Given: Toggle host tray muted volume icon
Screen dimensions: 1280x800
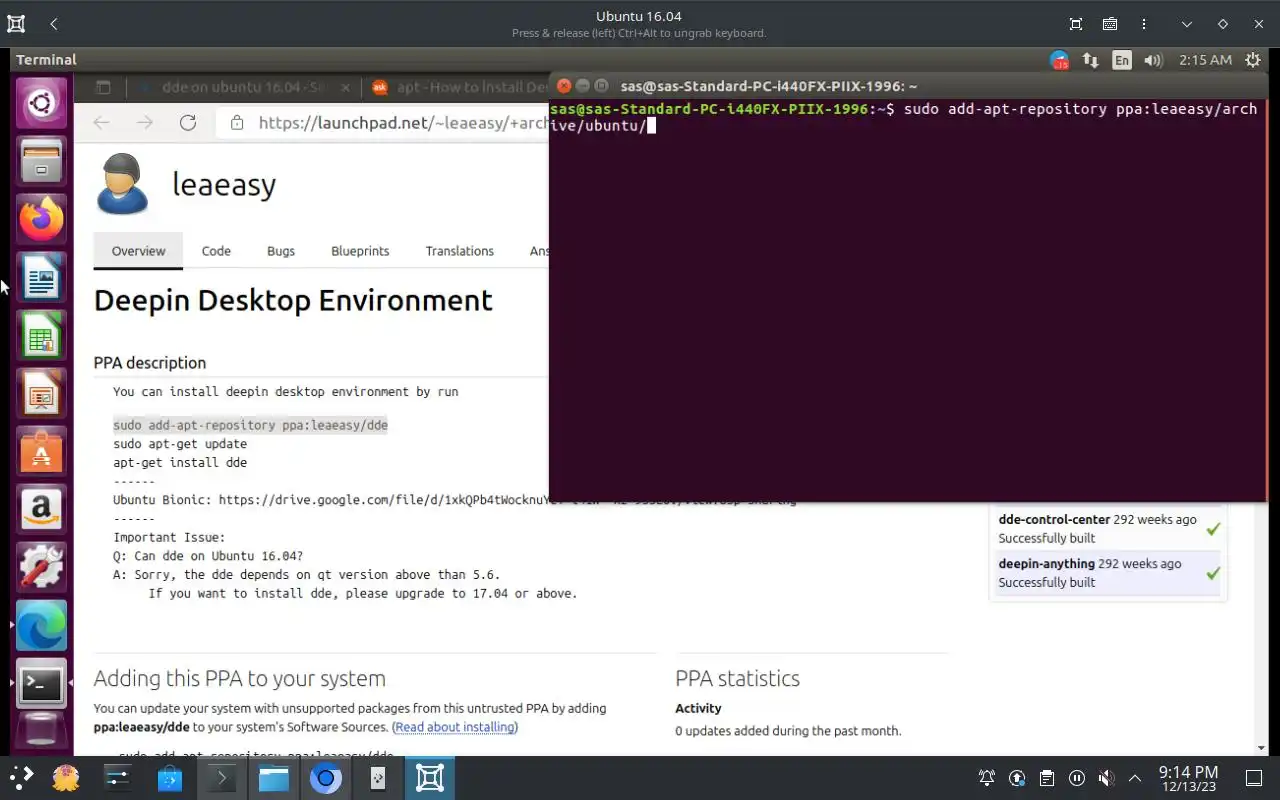Looking at the screenshot, I should click(x=1106, y=778).
